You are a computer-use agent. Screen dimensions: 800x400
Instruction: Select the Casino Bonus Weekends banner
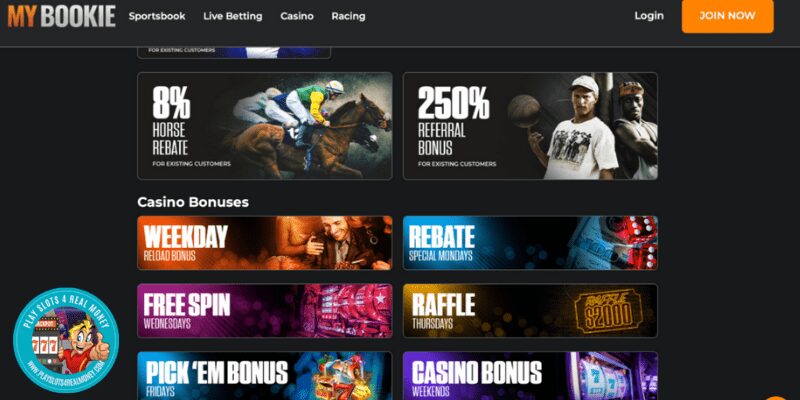tap(530, 376)
